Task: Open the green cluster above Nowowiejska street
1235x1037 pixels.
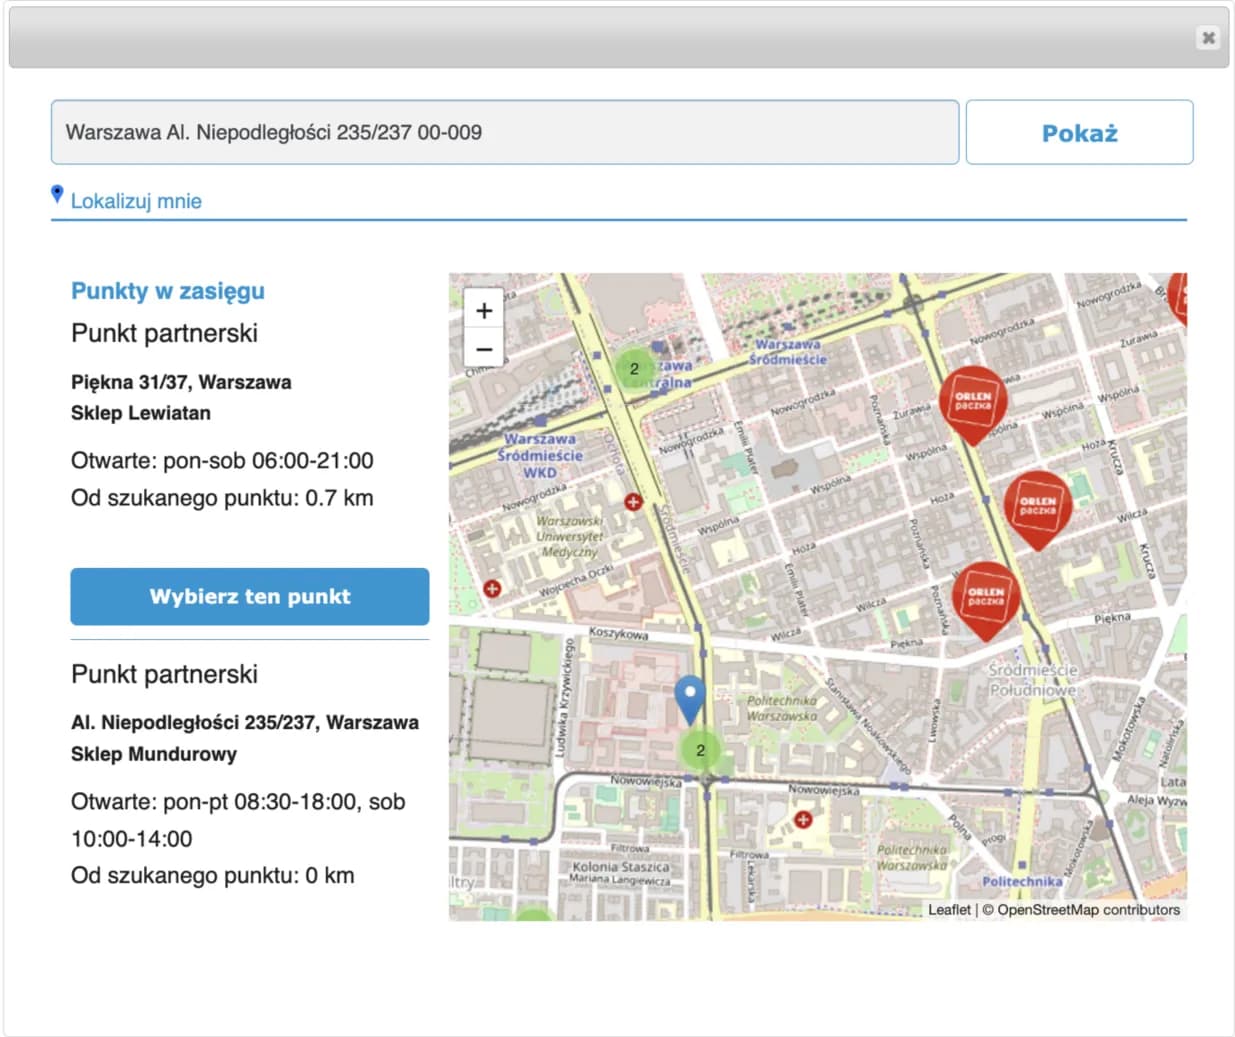Action: [700, 750]
